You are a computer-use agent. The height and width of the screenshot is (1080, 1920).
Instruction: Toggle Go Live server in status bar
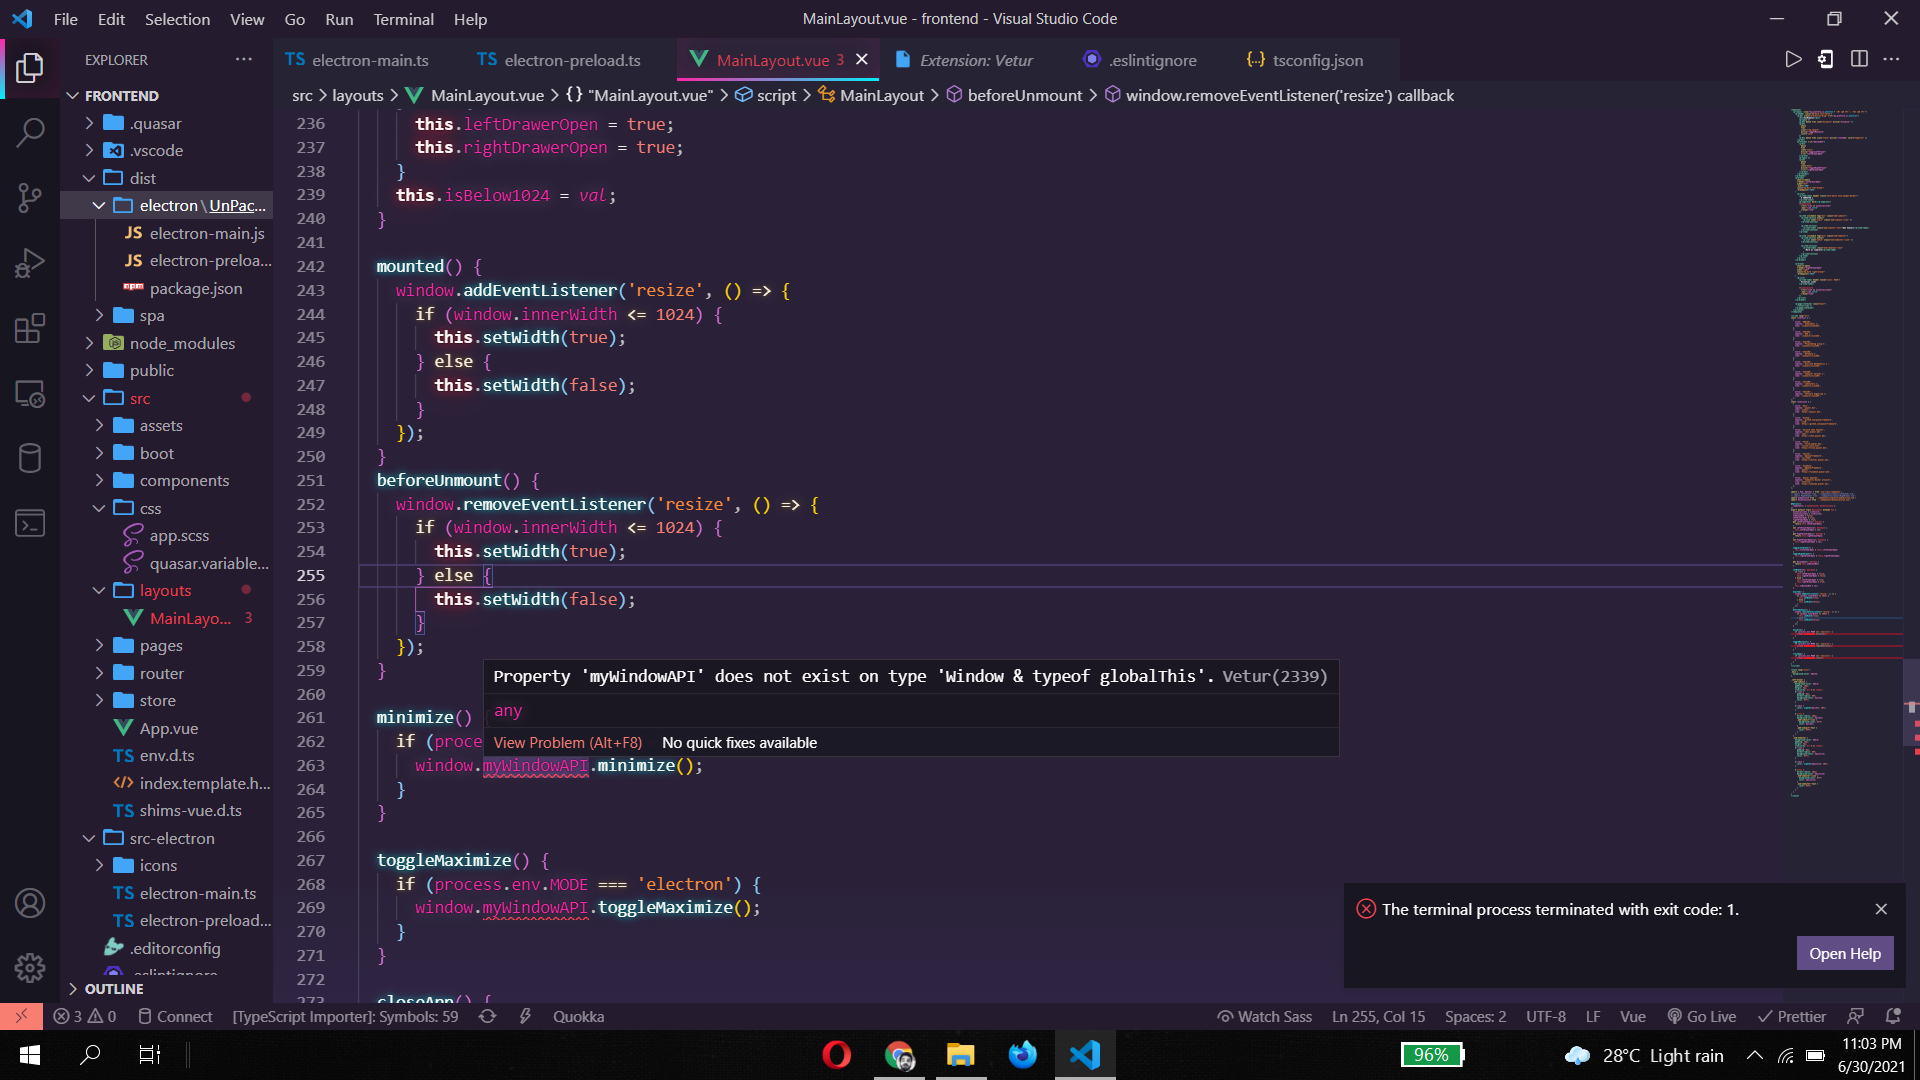pos(1702,1016)
